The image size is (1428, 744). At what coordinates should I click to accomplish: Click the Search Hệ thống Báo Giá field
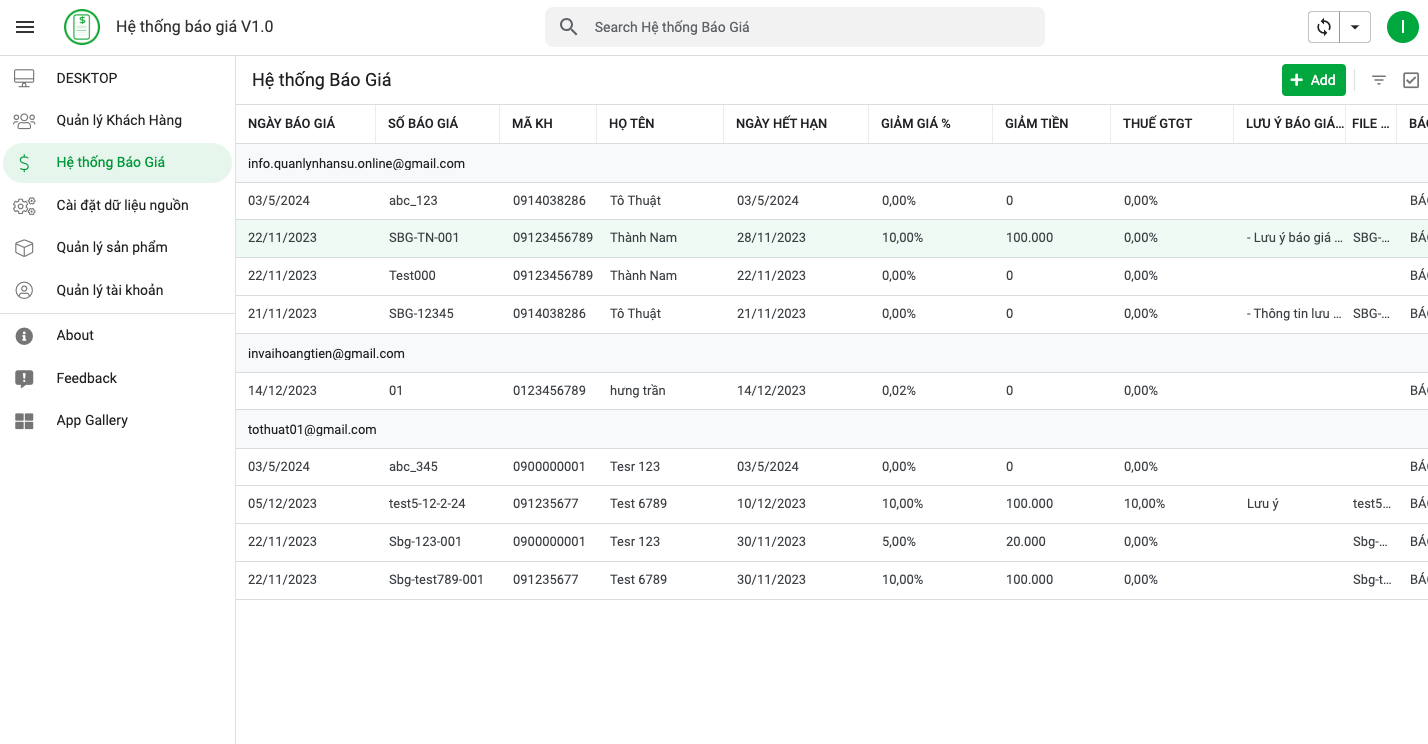click(795, 27)
